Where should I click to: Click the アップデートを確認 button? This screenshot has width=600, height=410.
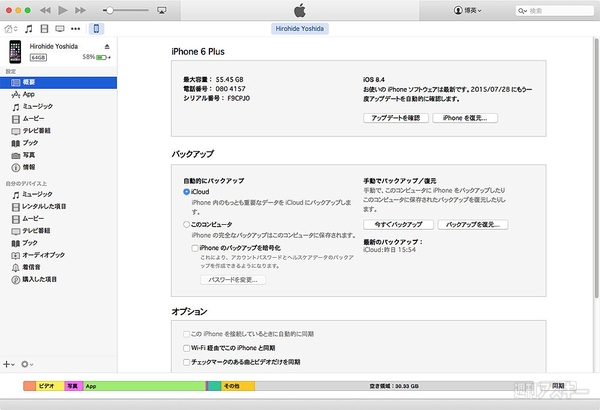pyautogui.click(x=396, y=118)
